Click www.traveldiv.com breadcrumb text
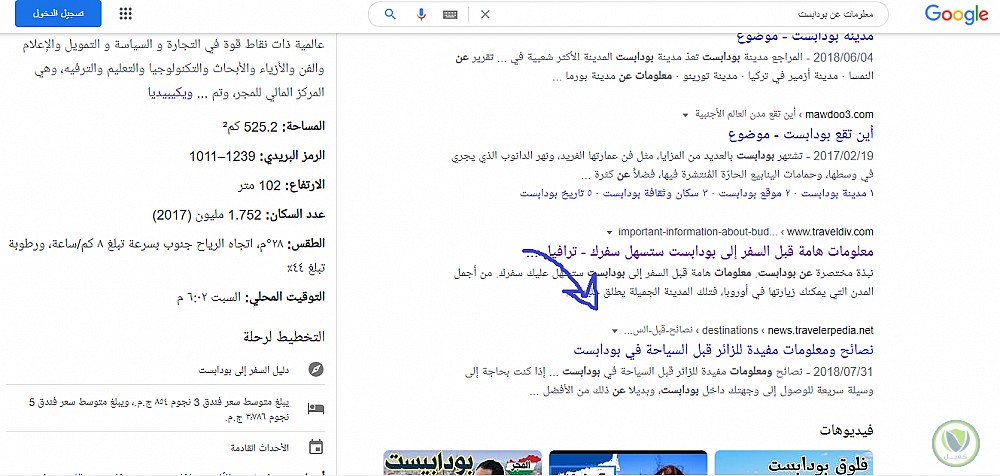The height and width of the screenshot is (476, 1000). (x=830, y=232)
